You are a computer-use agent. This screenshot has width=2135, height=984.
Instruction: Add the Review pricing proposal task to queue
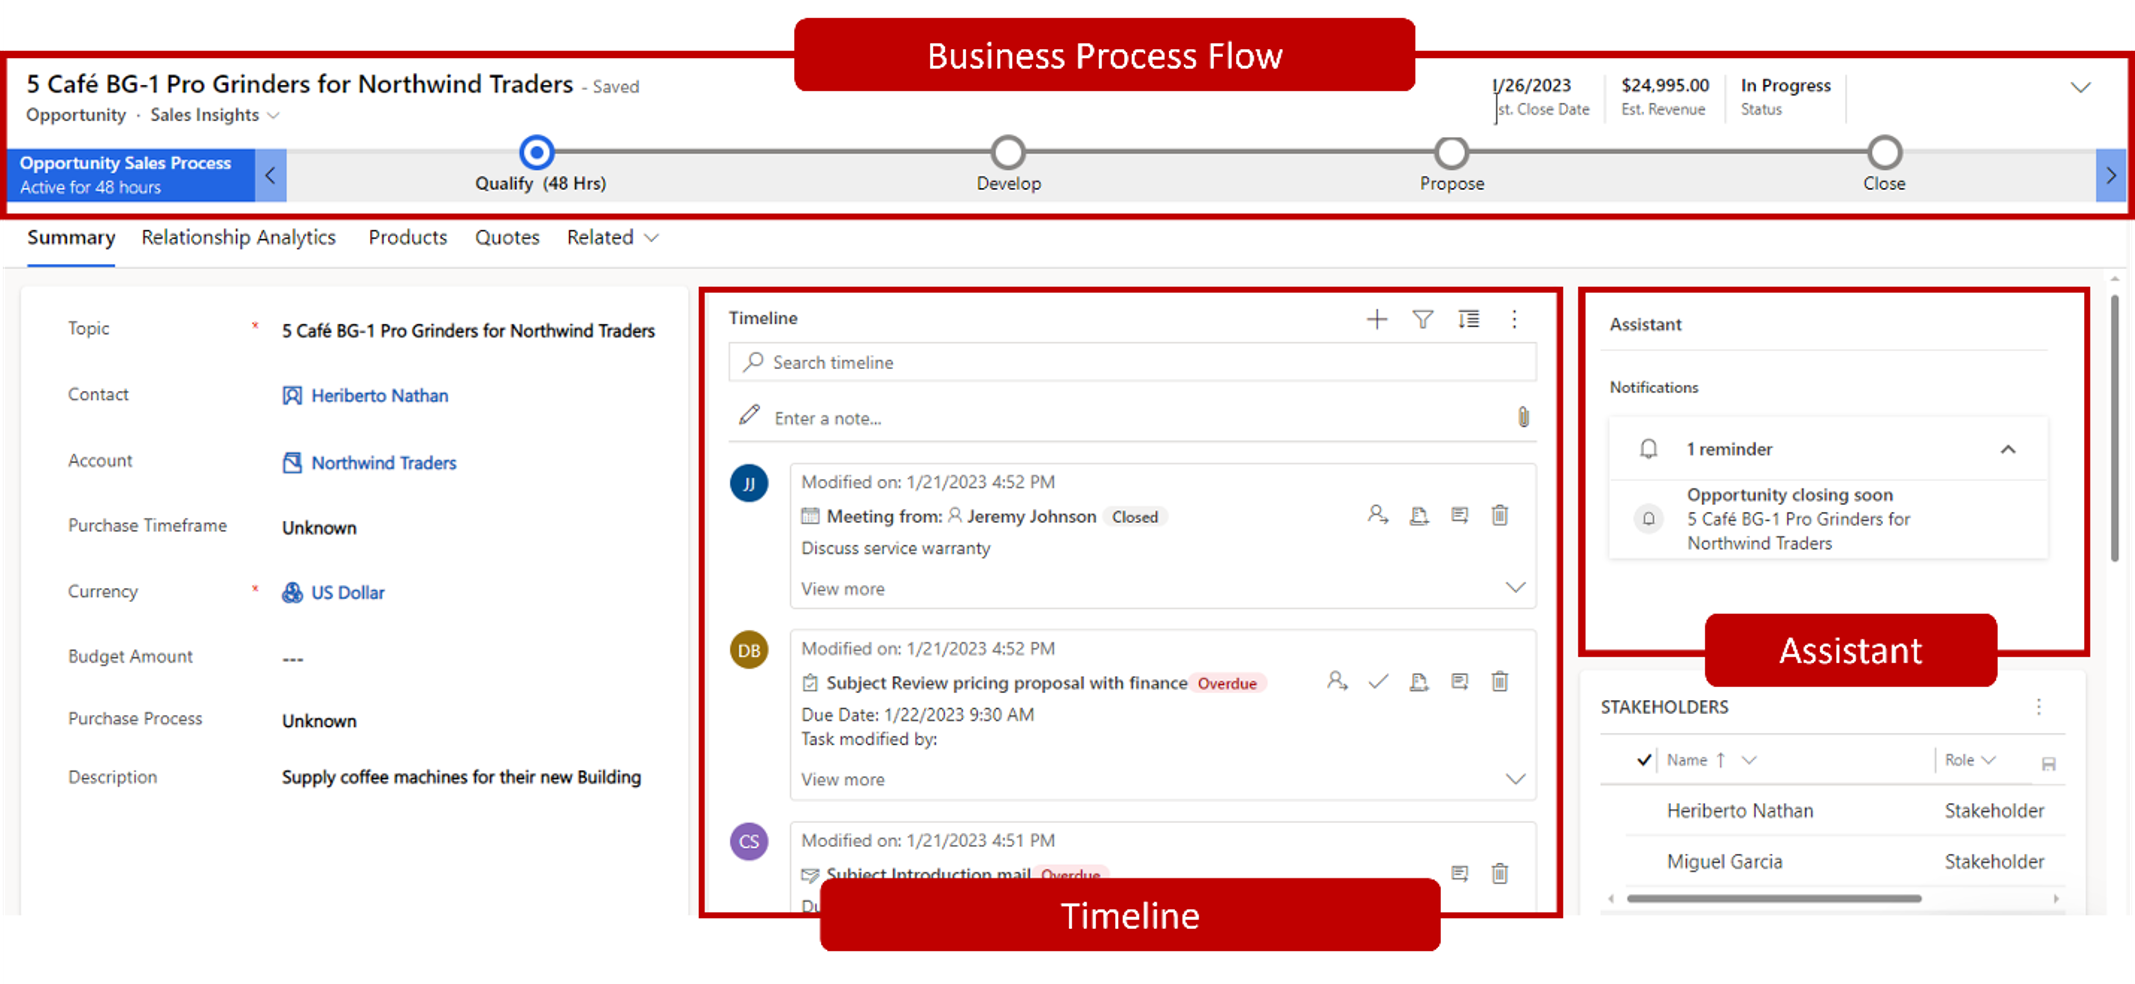click(x=1419, y=682)
